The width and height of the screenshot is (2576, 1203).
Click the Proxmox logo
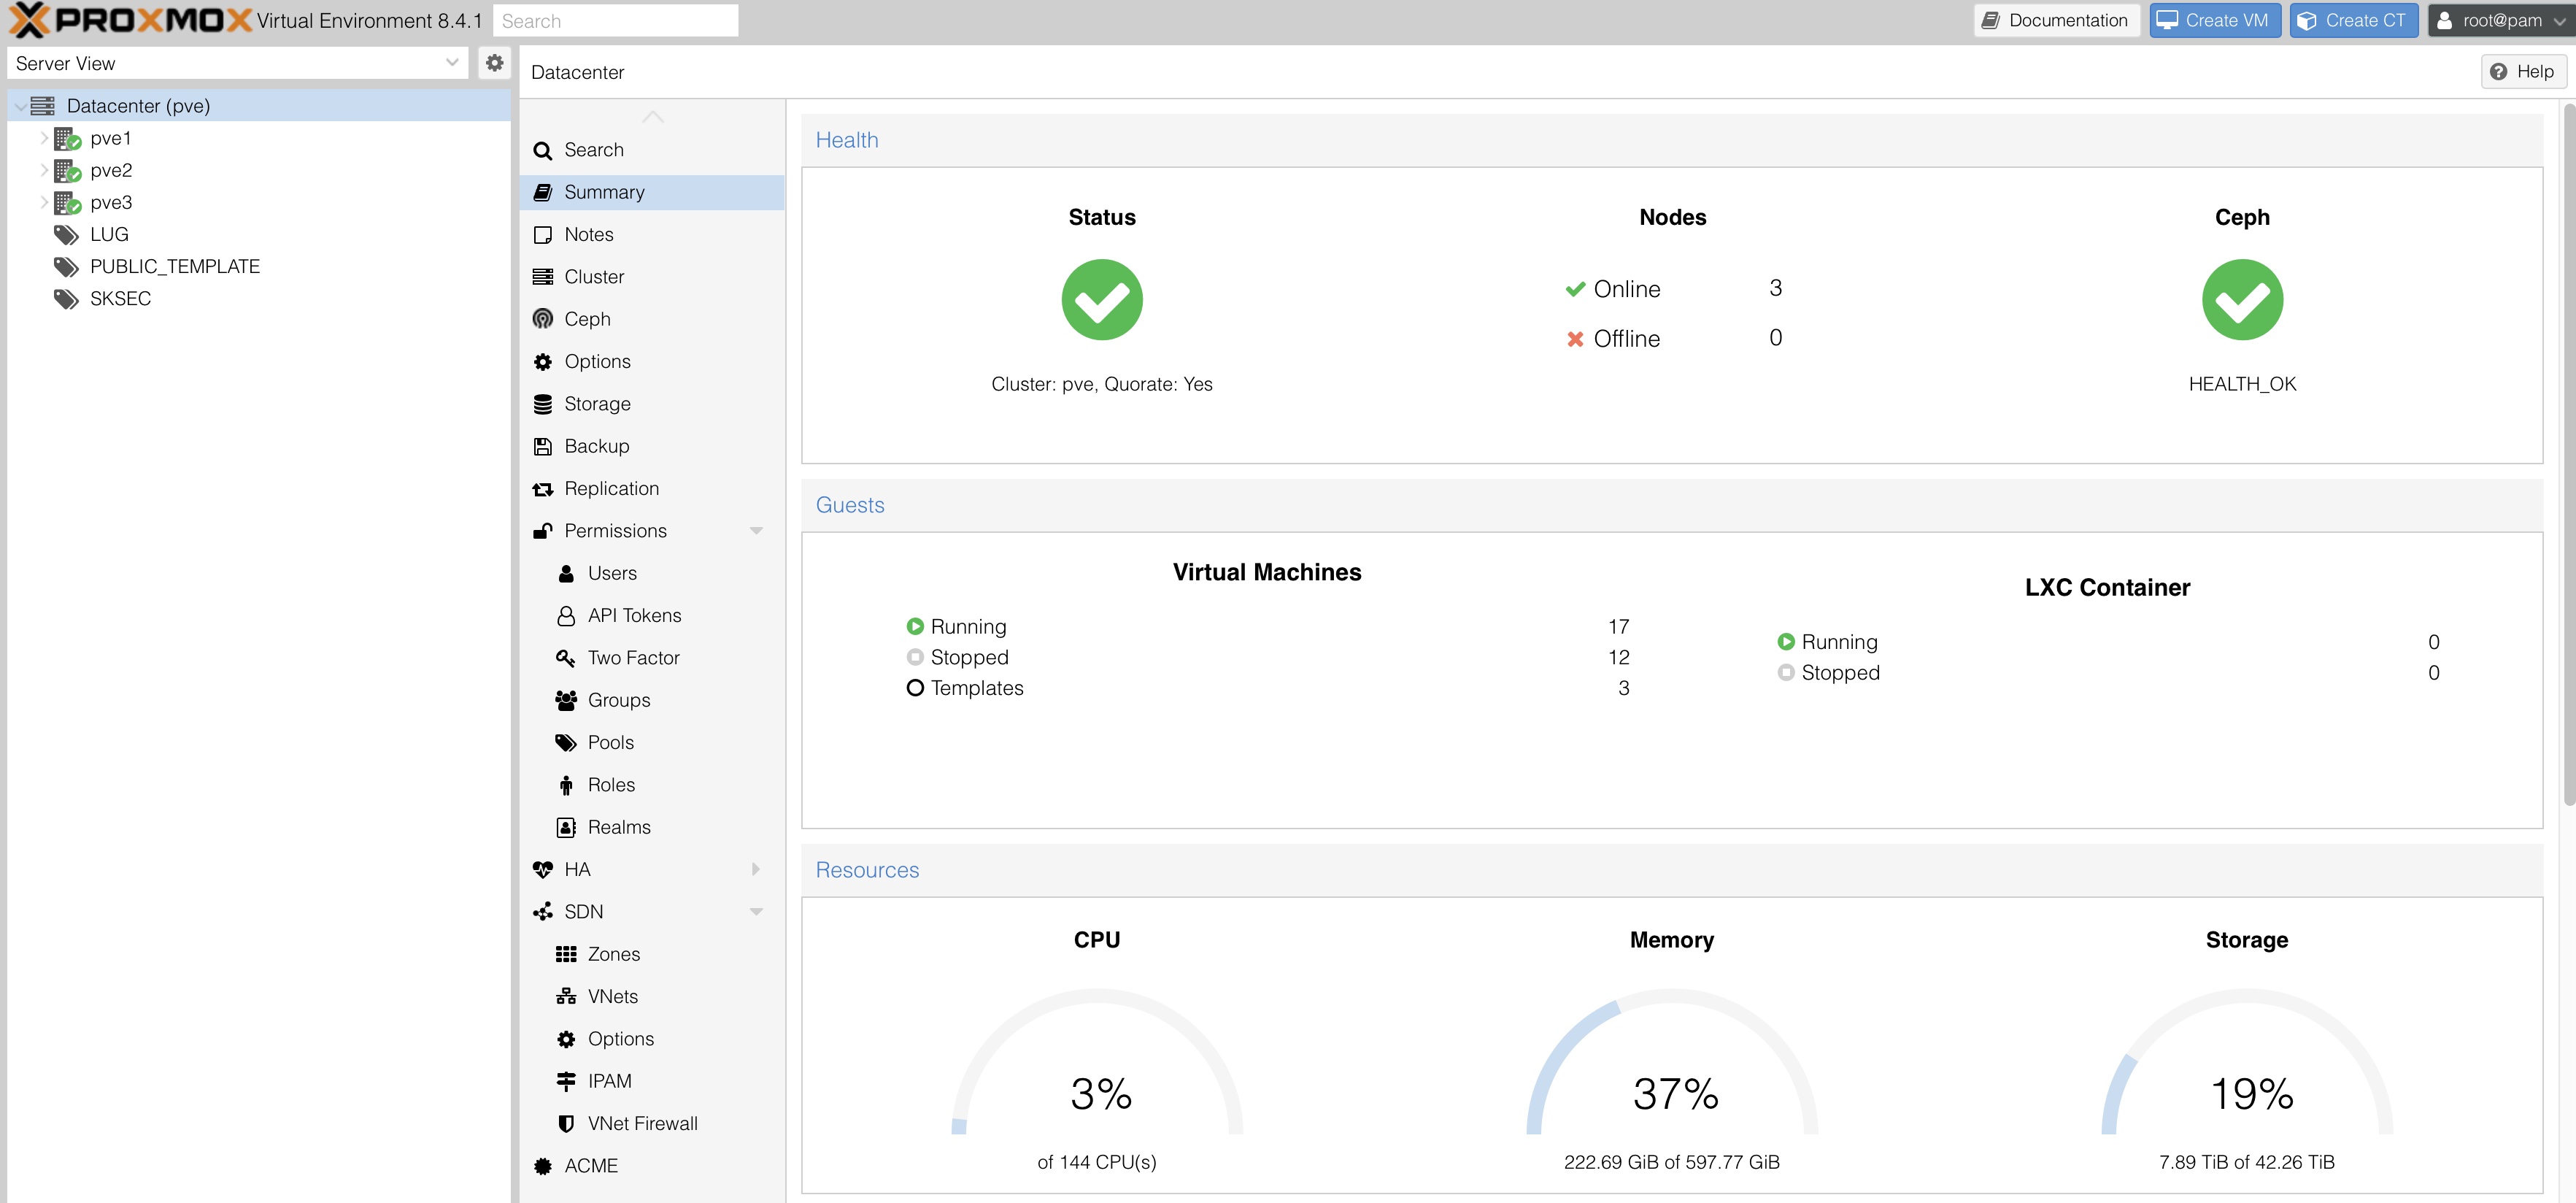pos(130,20)
